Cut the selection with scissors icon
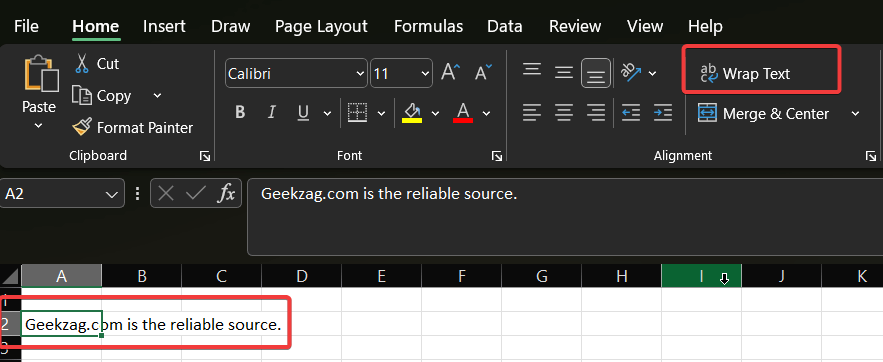The height and width of the screenshot is (362, 883). tap(82, 64)
